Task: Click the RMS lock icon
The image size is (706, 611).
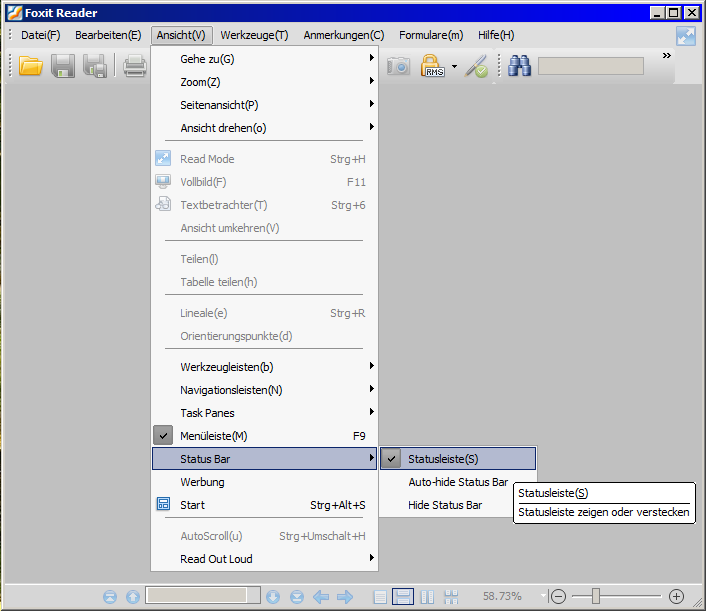Action: click(x=433, y=66)
